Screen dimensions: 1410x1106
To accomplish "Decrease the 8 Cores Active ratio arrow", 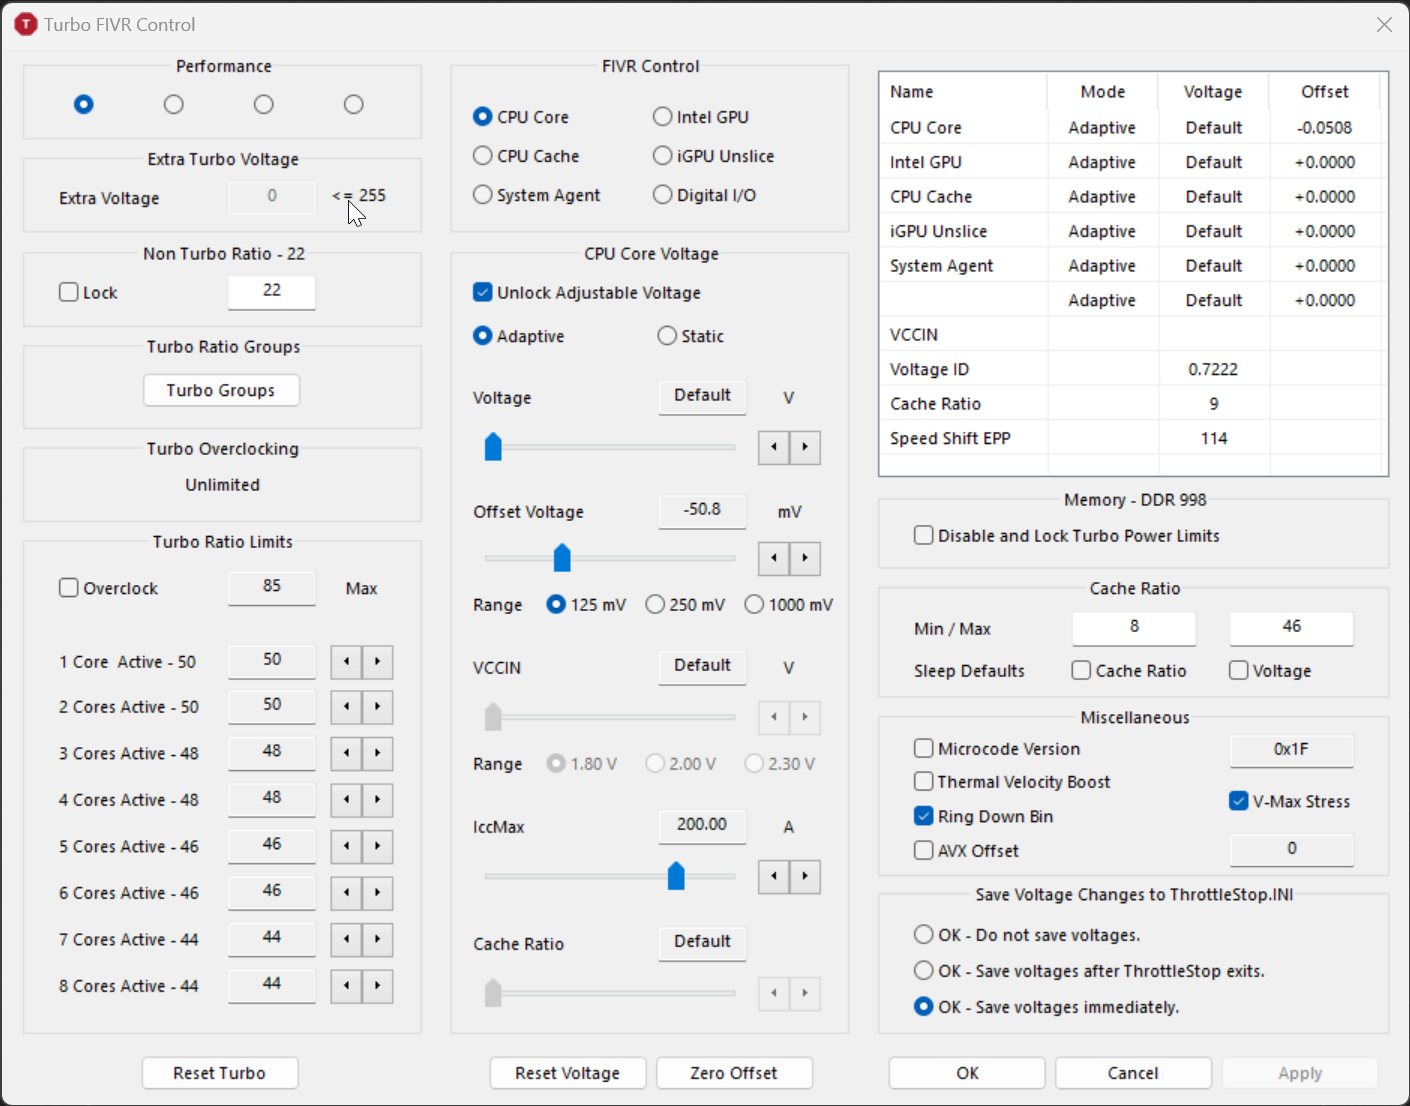I will click(x=346, y=986).
